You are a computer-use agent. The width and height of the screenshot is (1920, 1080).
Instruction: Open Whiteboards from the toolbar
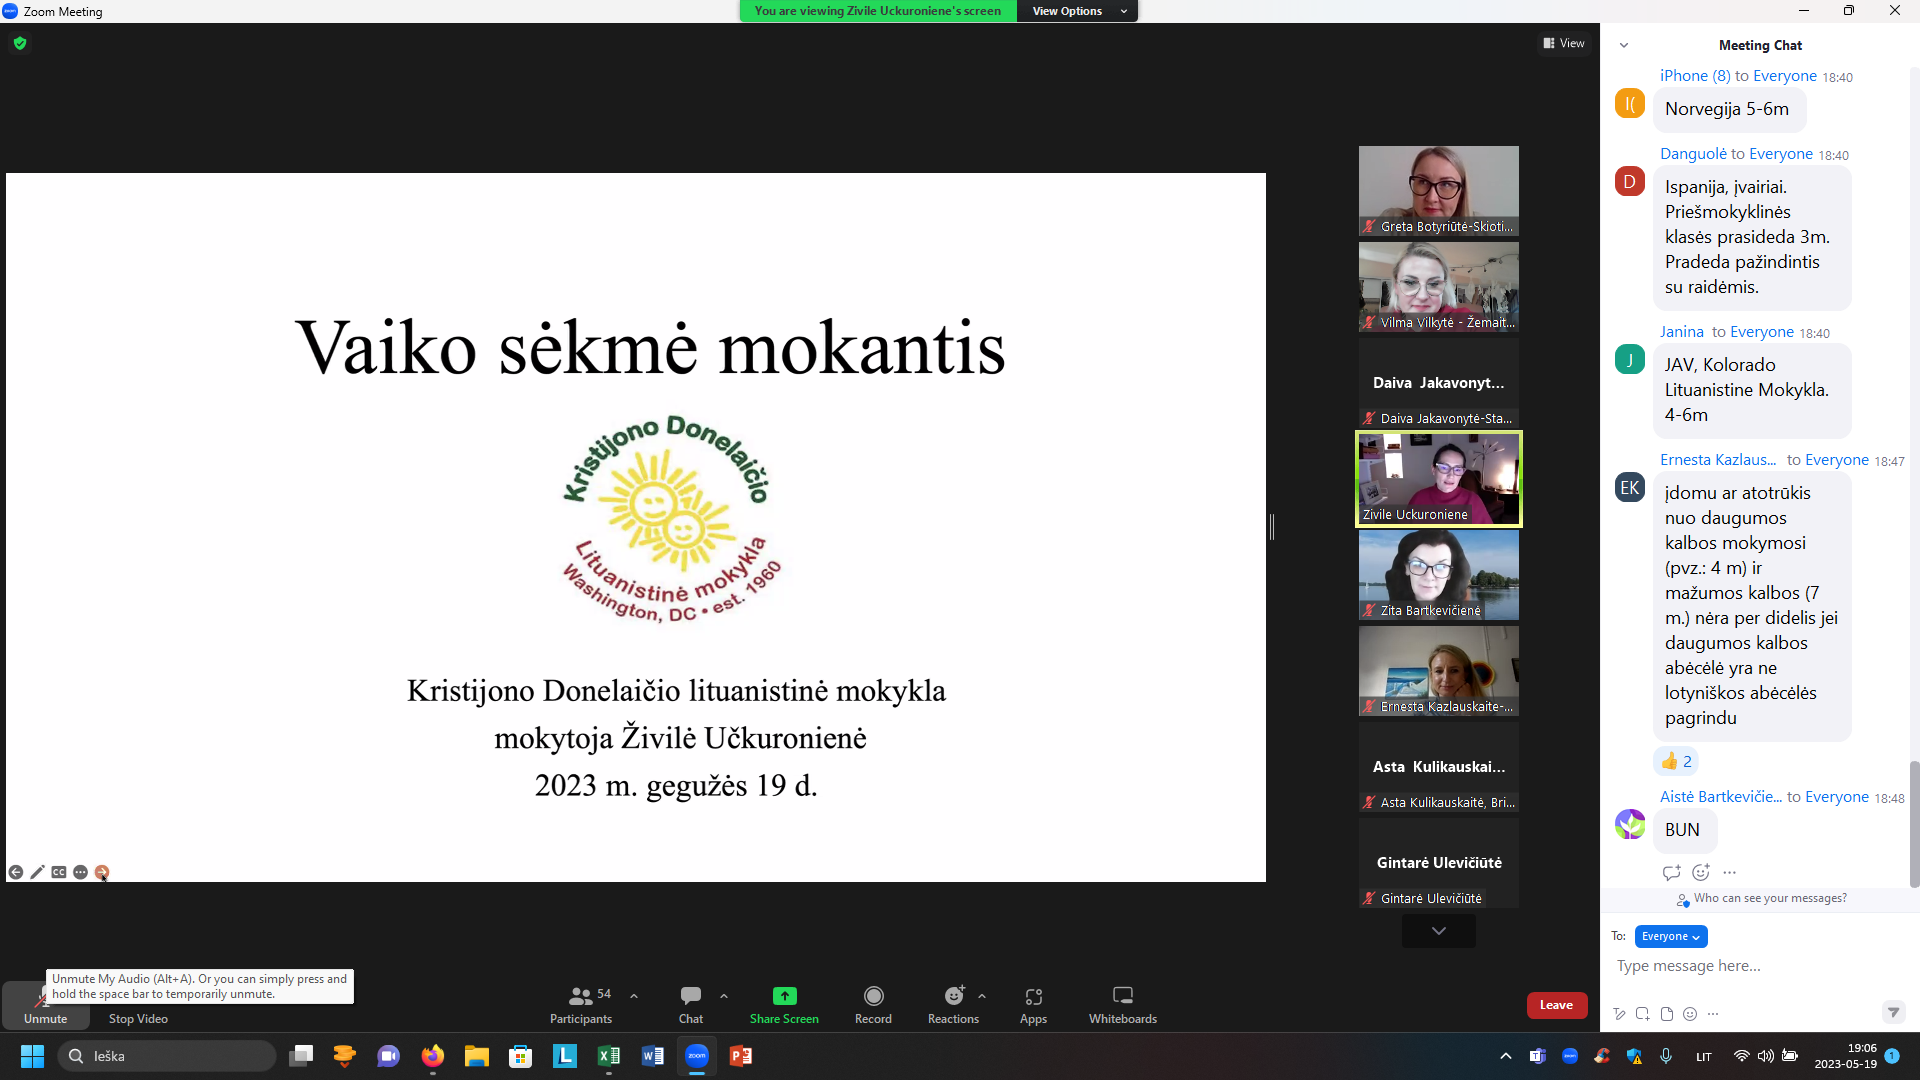pos(1123,1005)
